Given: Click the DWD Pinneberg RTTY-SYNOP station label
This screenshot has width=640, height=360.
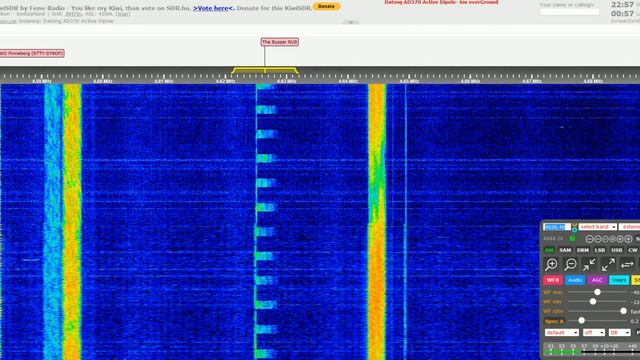Looking at the screenshot, I should pos(32,53).
